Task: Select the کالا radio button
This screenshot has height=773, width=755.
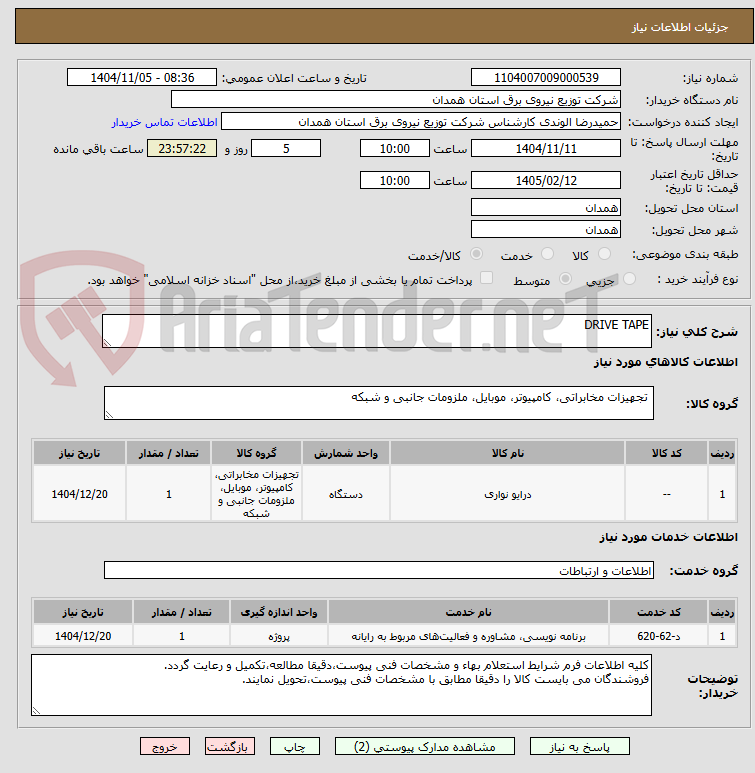Action: click(604, 254)
